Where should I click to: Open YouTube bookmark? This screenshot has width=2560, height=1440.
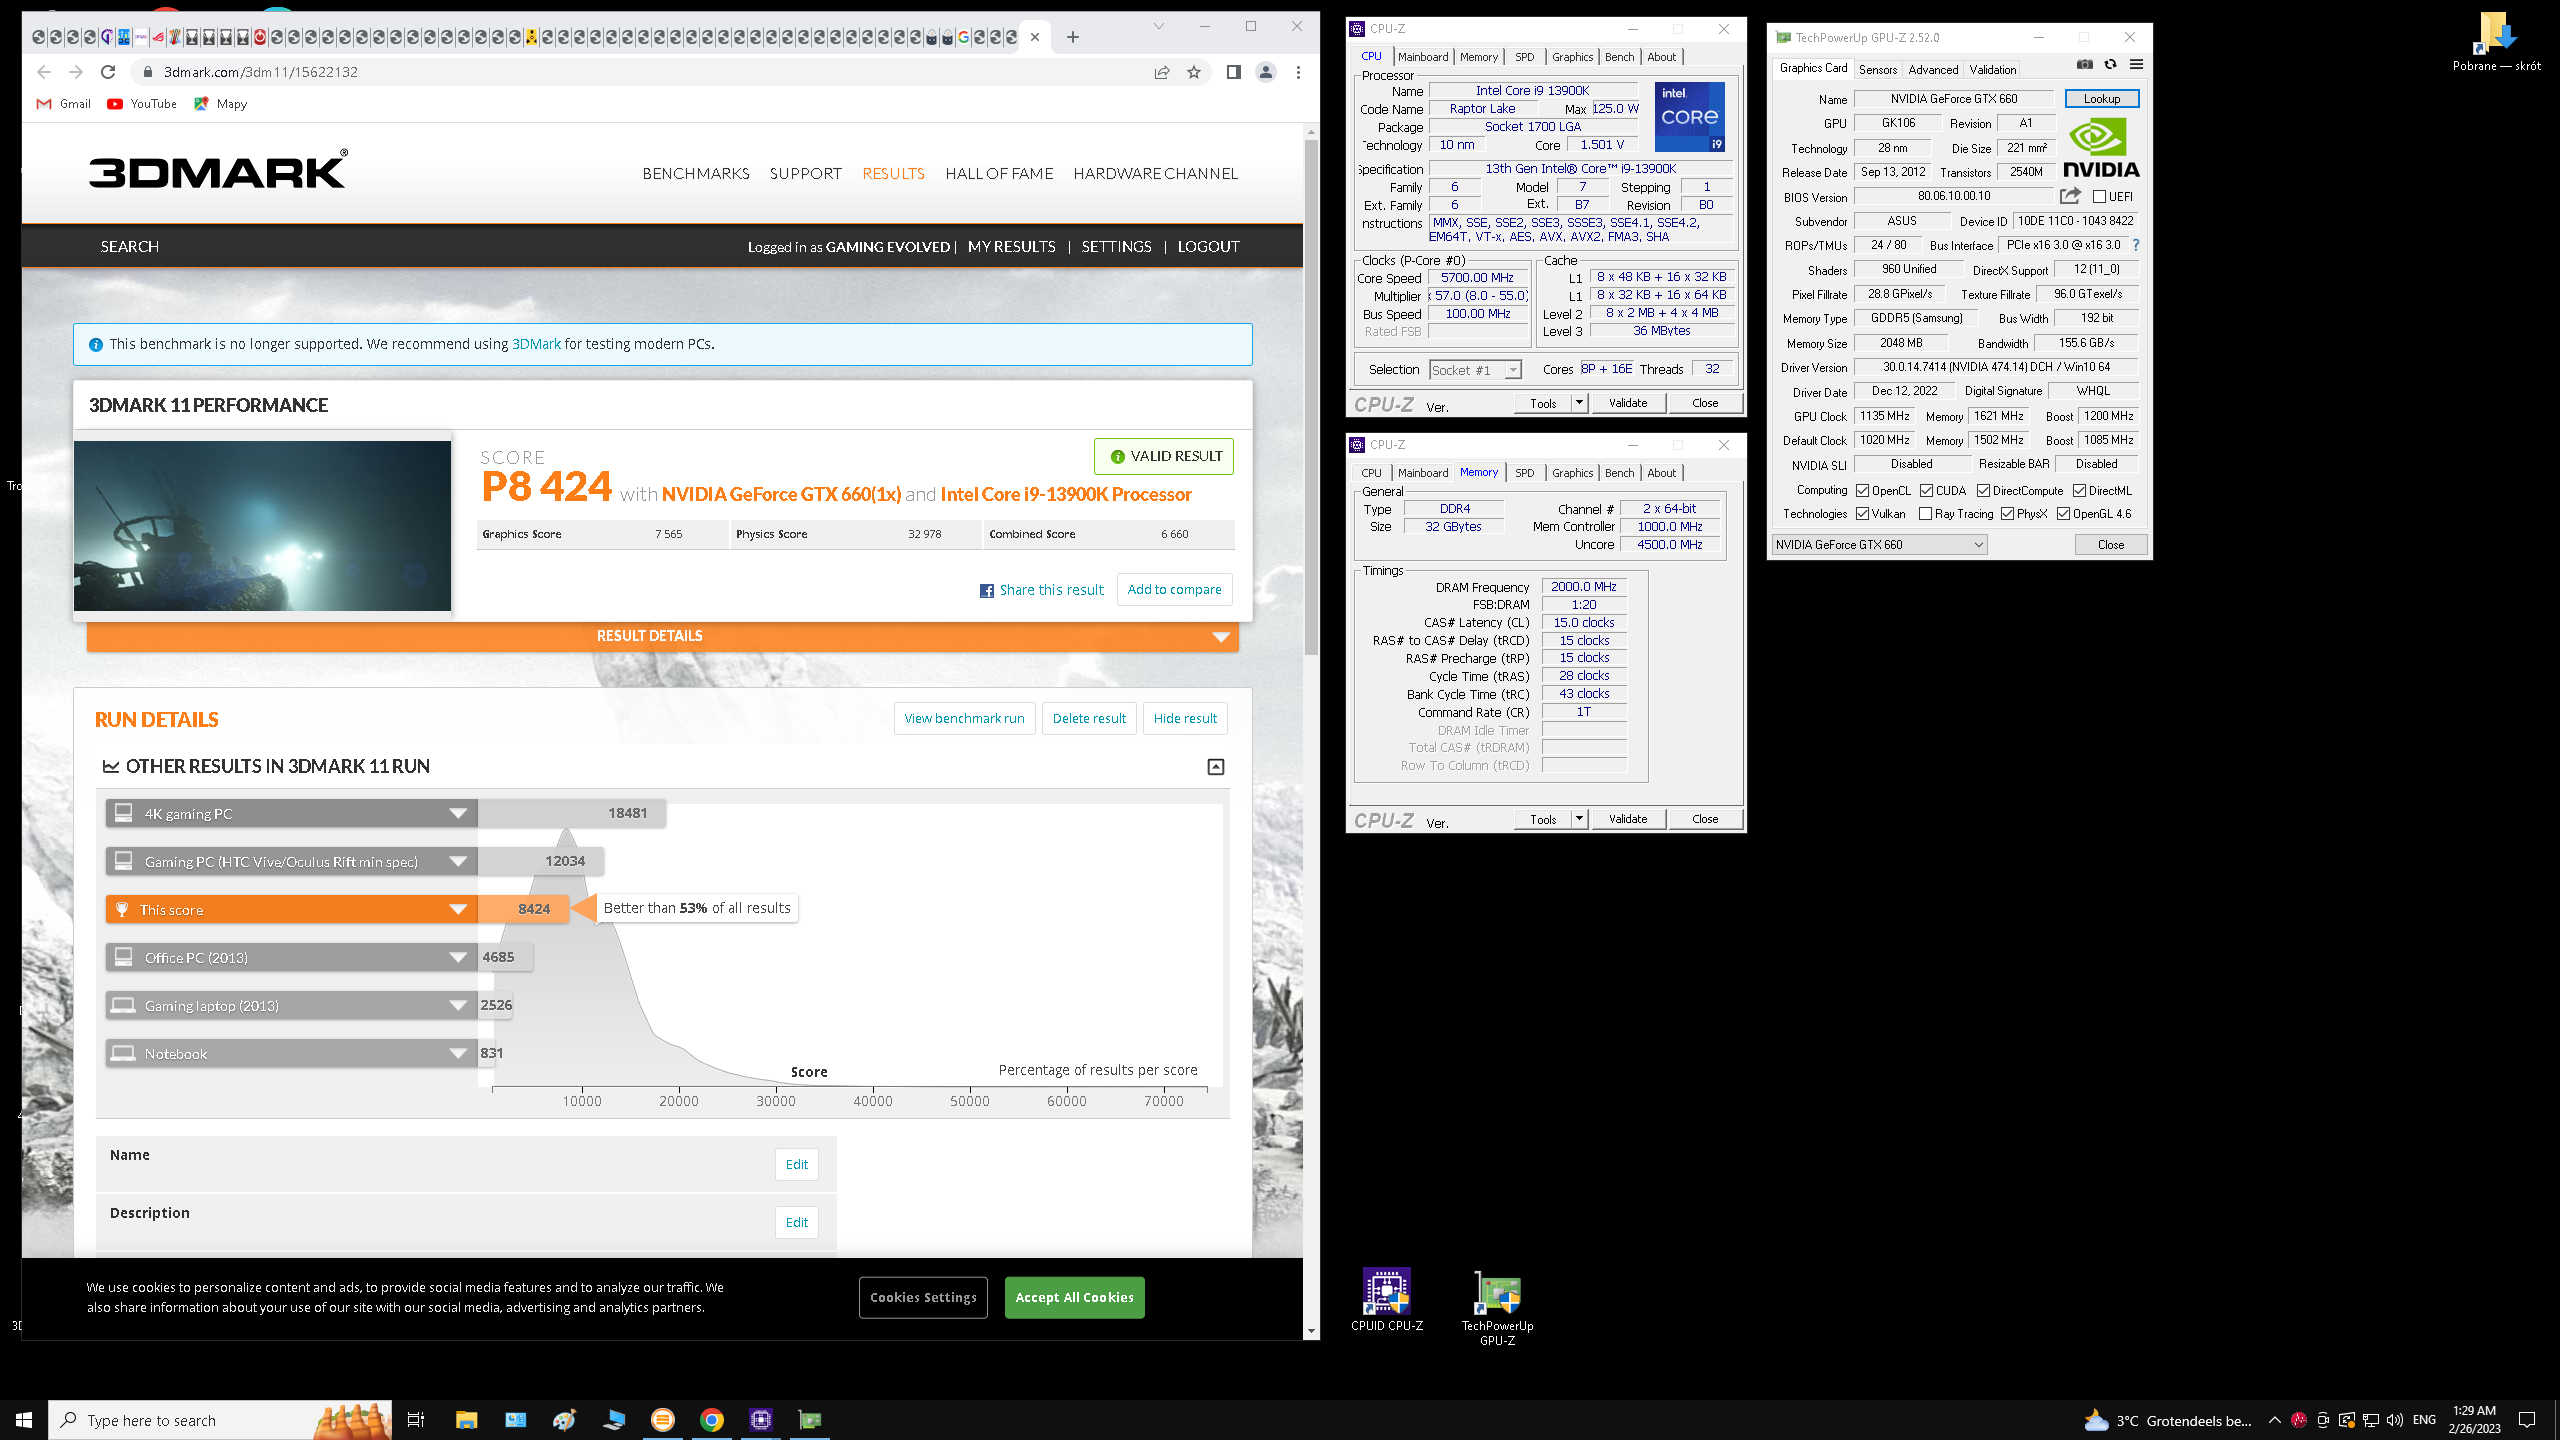(142, 104)
